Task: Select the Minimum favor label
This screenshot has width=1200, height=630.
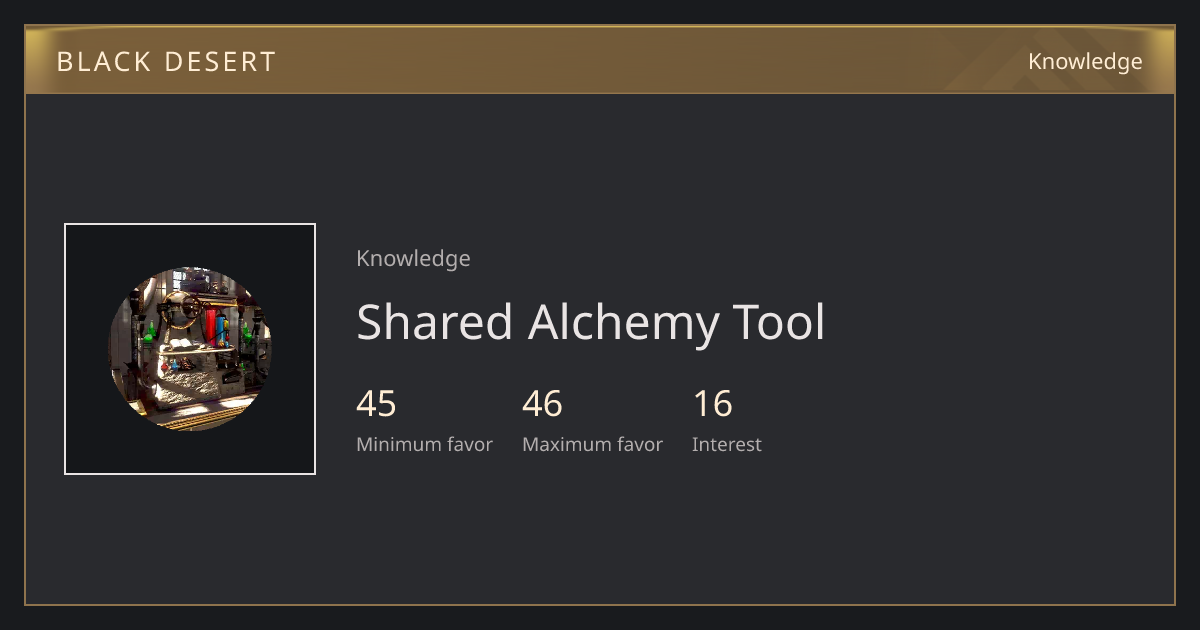Action: [424, 445]
